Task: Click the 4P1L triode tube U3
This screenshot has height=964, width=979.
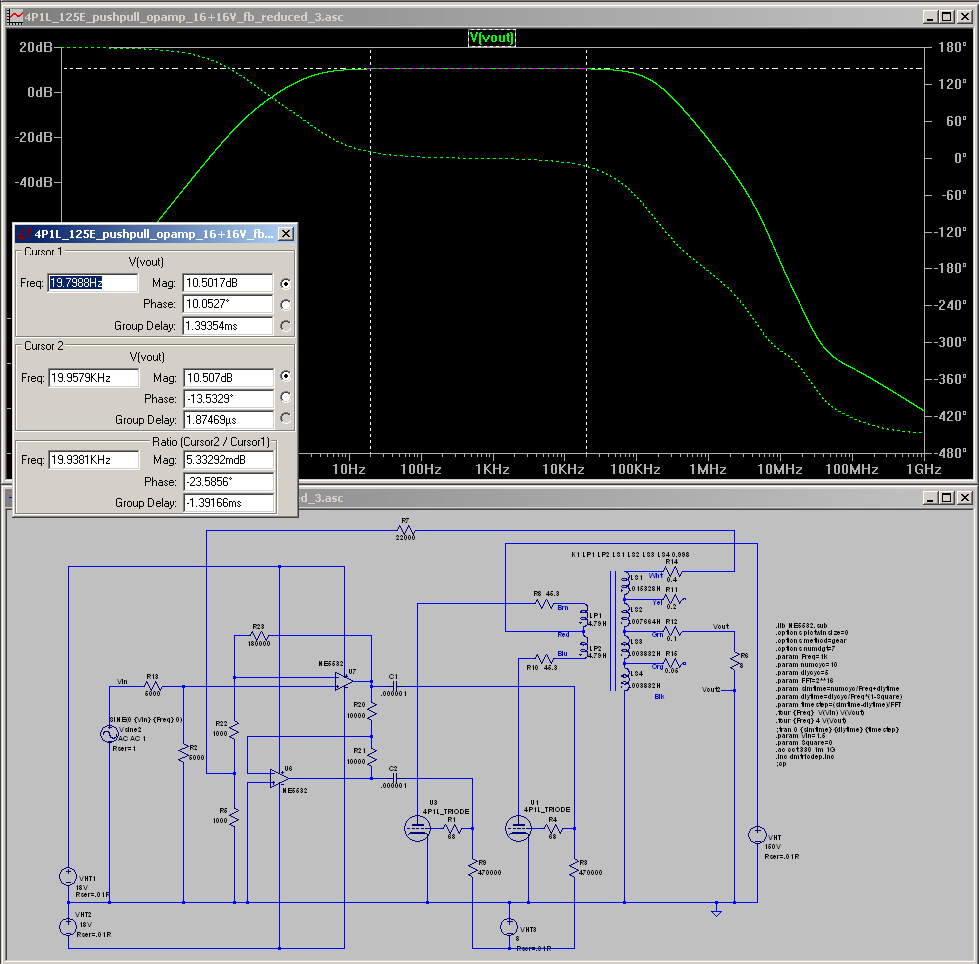Action: point(417,827)
